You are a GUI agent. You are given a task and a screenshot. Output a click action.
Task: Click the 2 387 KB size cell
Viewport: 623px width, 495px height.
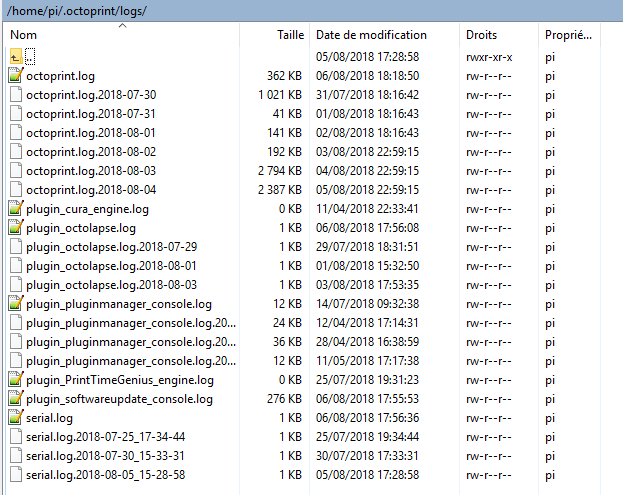coord(280,190)
